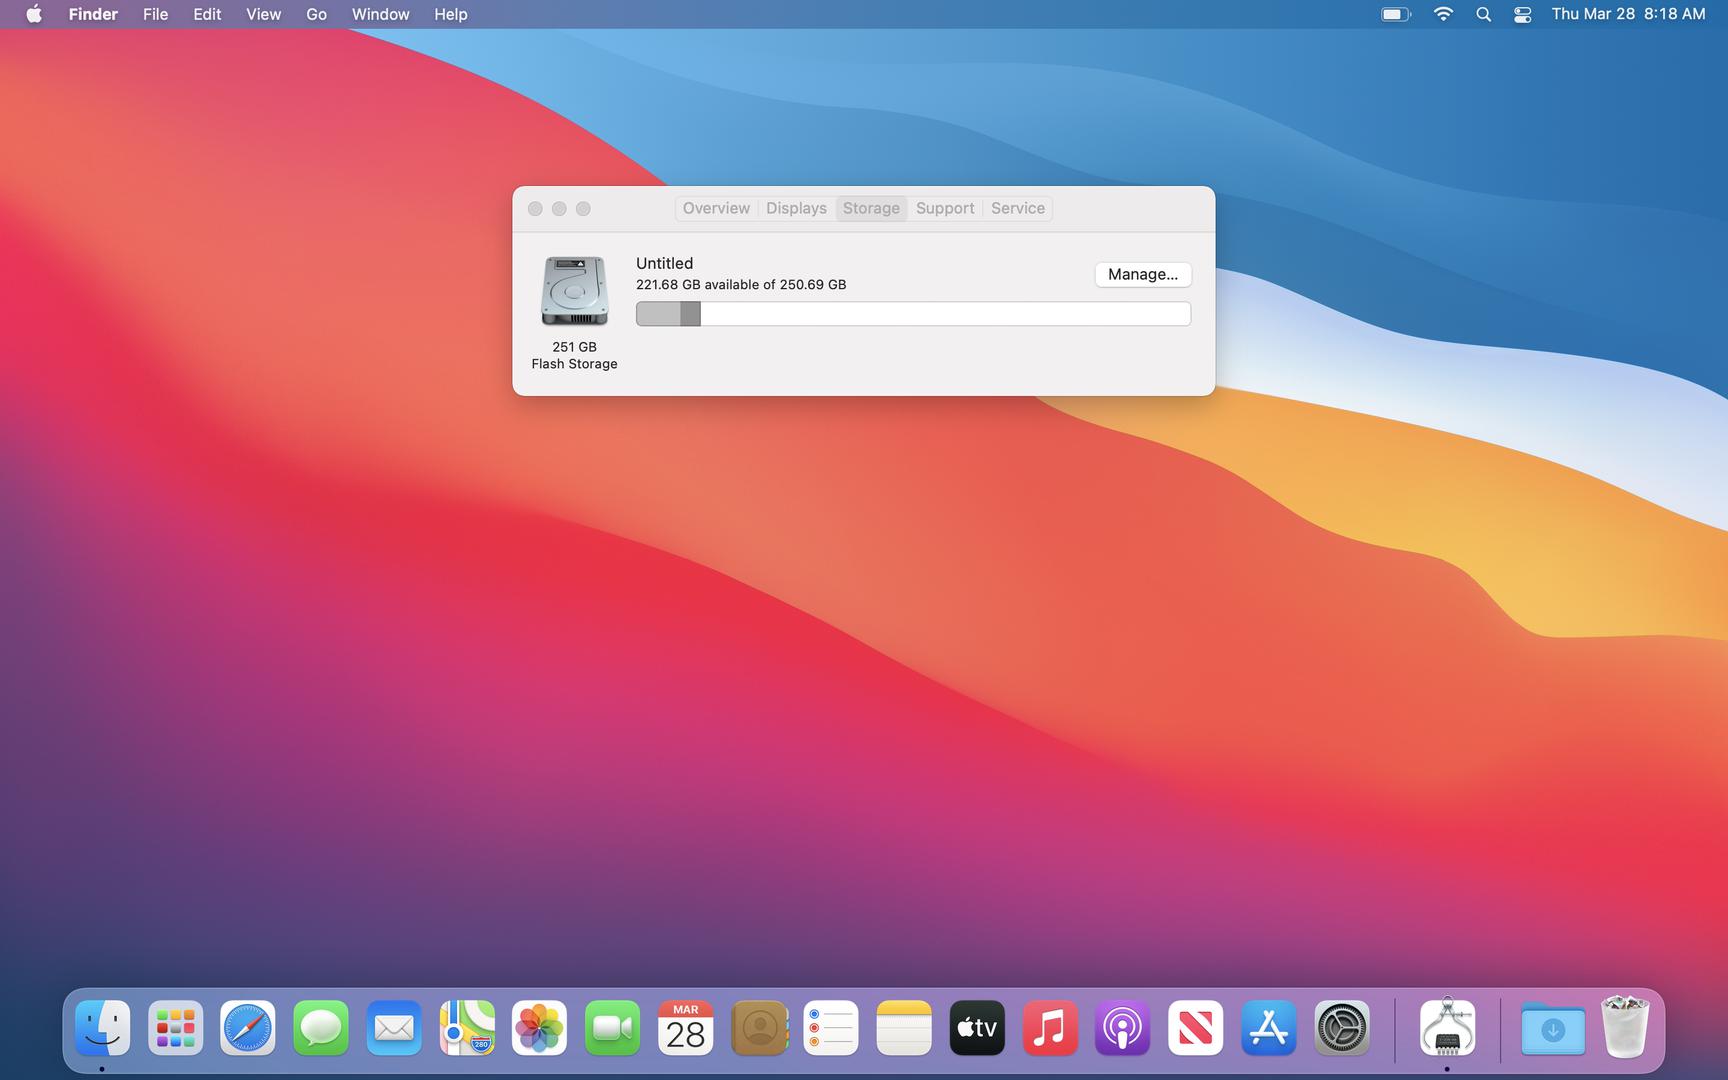The image size is (1728, 1080).
Task: Select the Support tab
Action: coord(944,208)
